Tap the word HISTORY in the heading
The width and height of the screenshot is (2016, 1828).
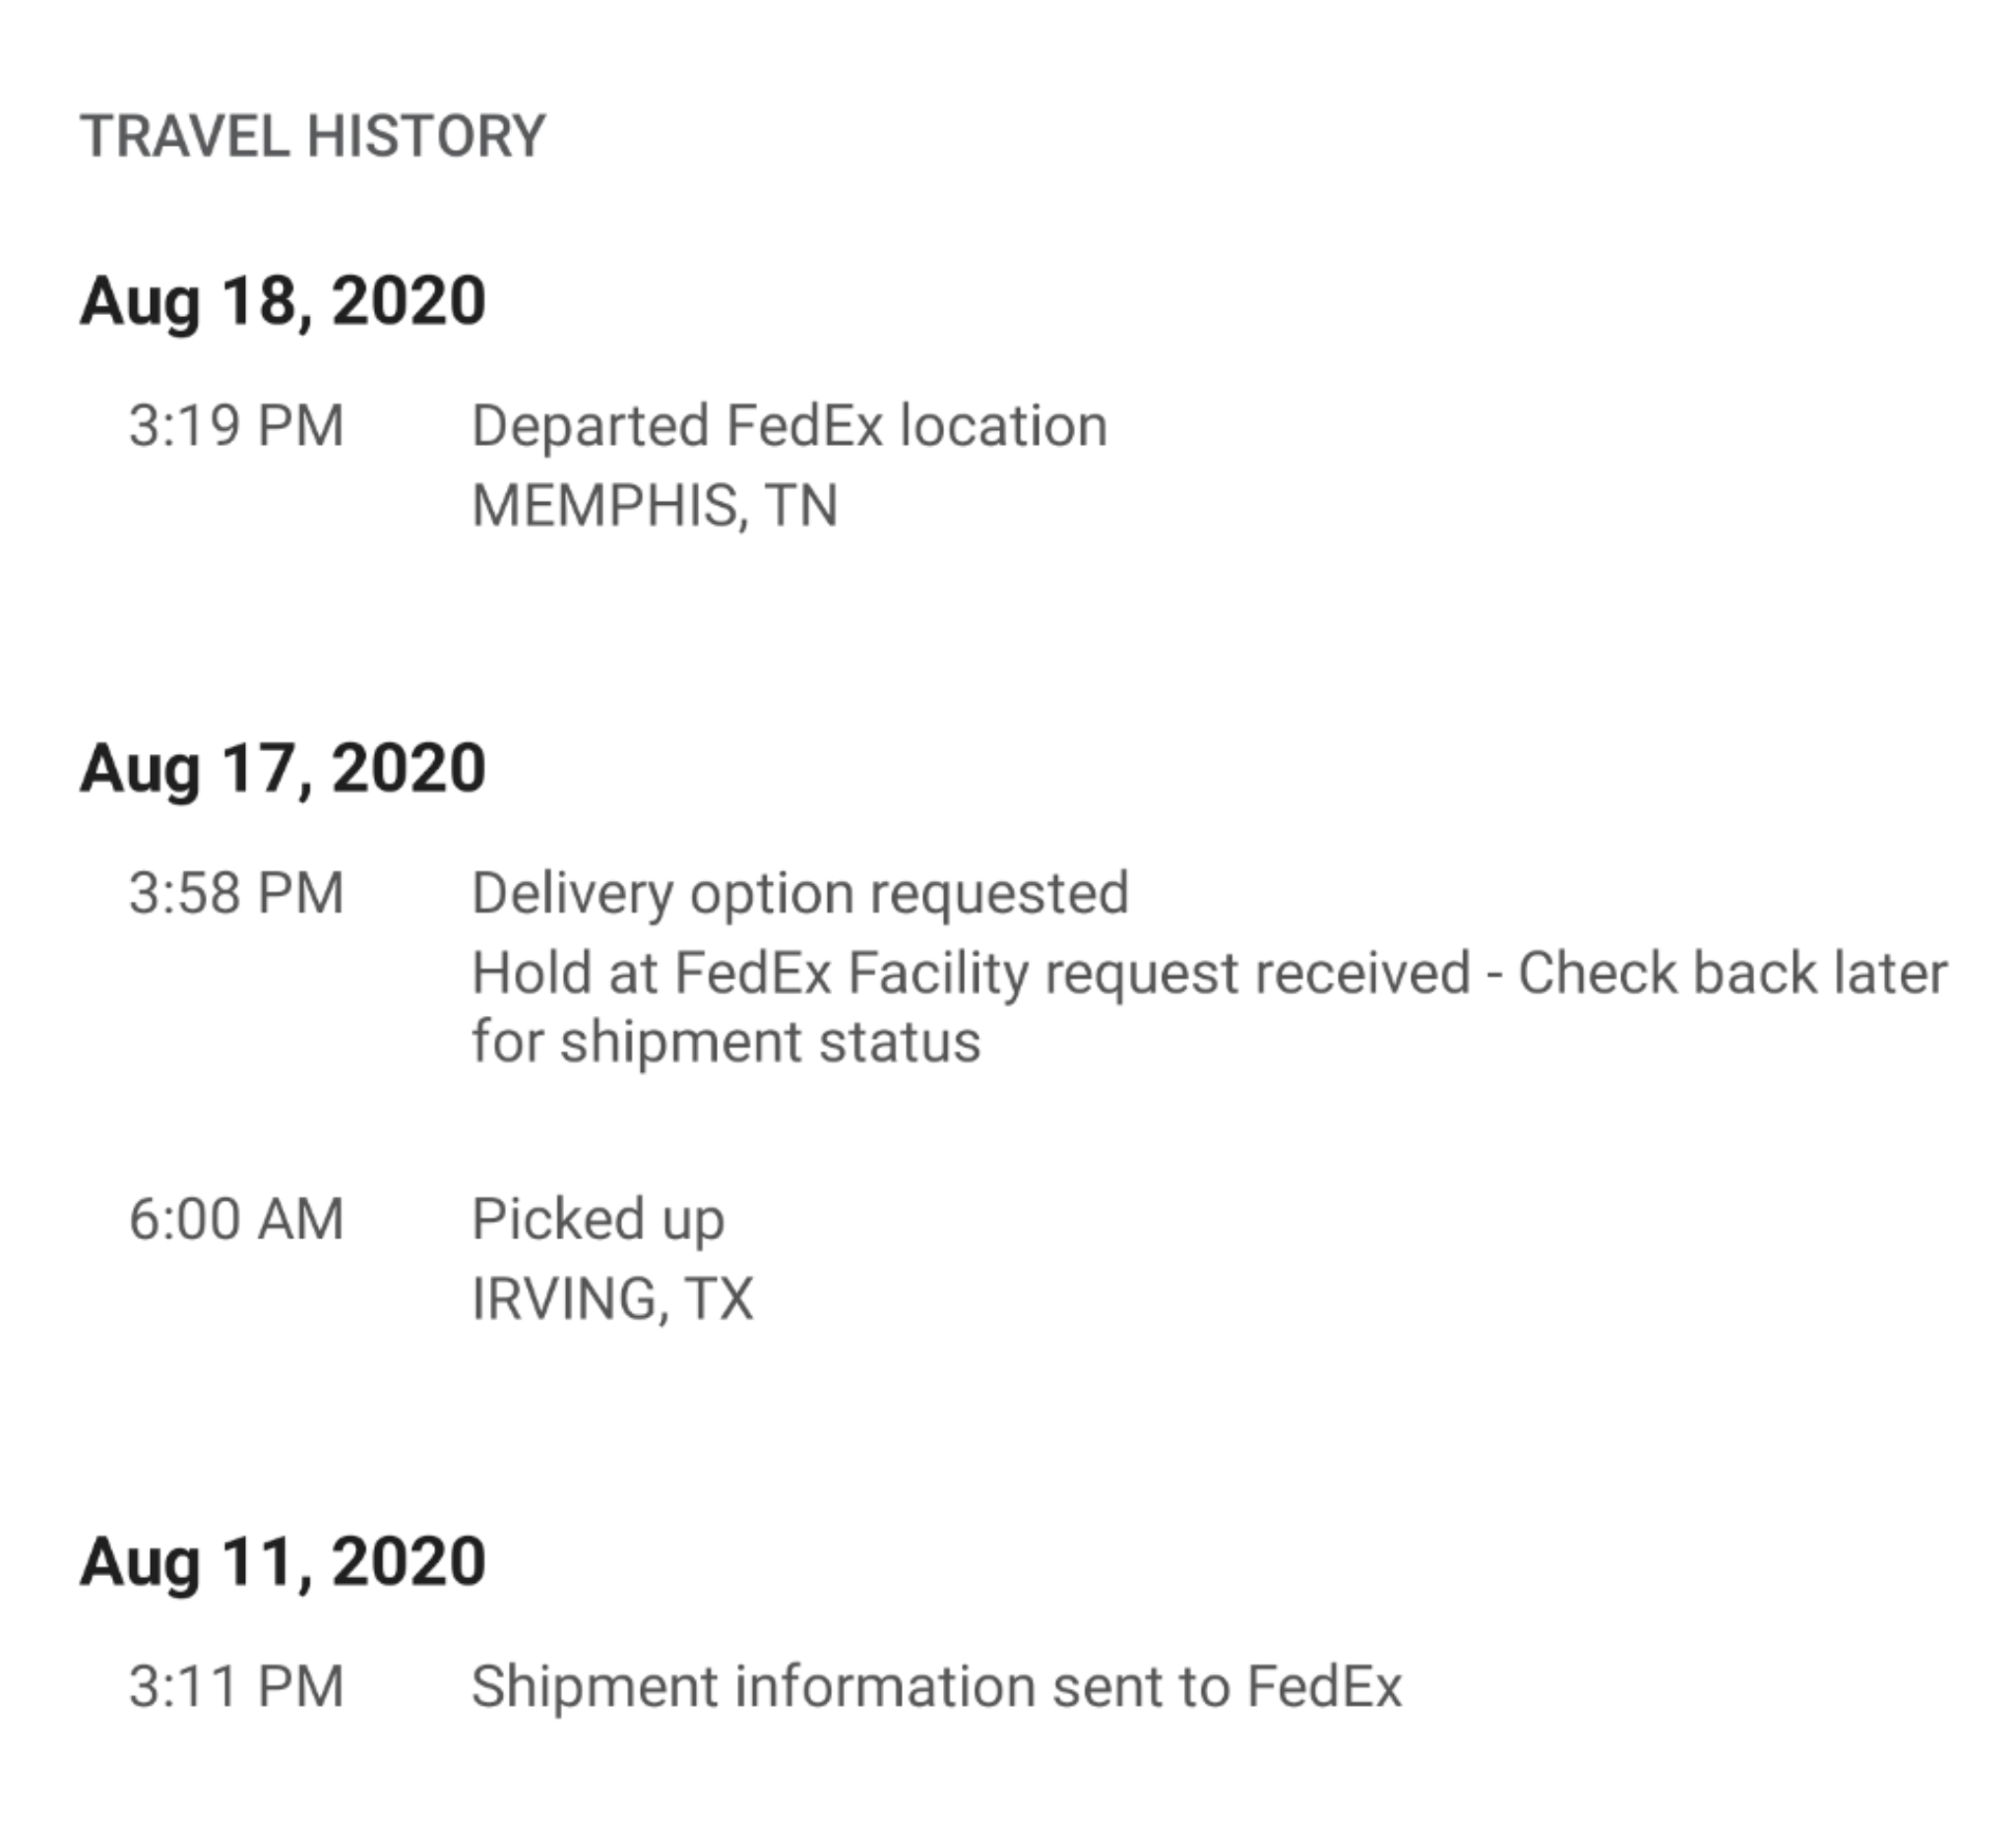click(x=427, y=136)
